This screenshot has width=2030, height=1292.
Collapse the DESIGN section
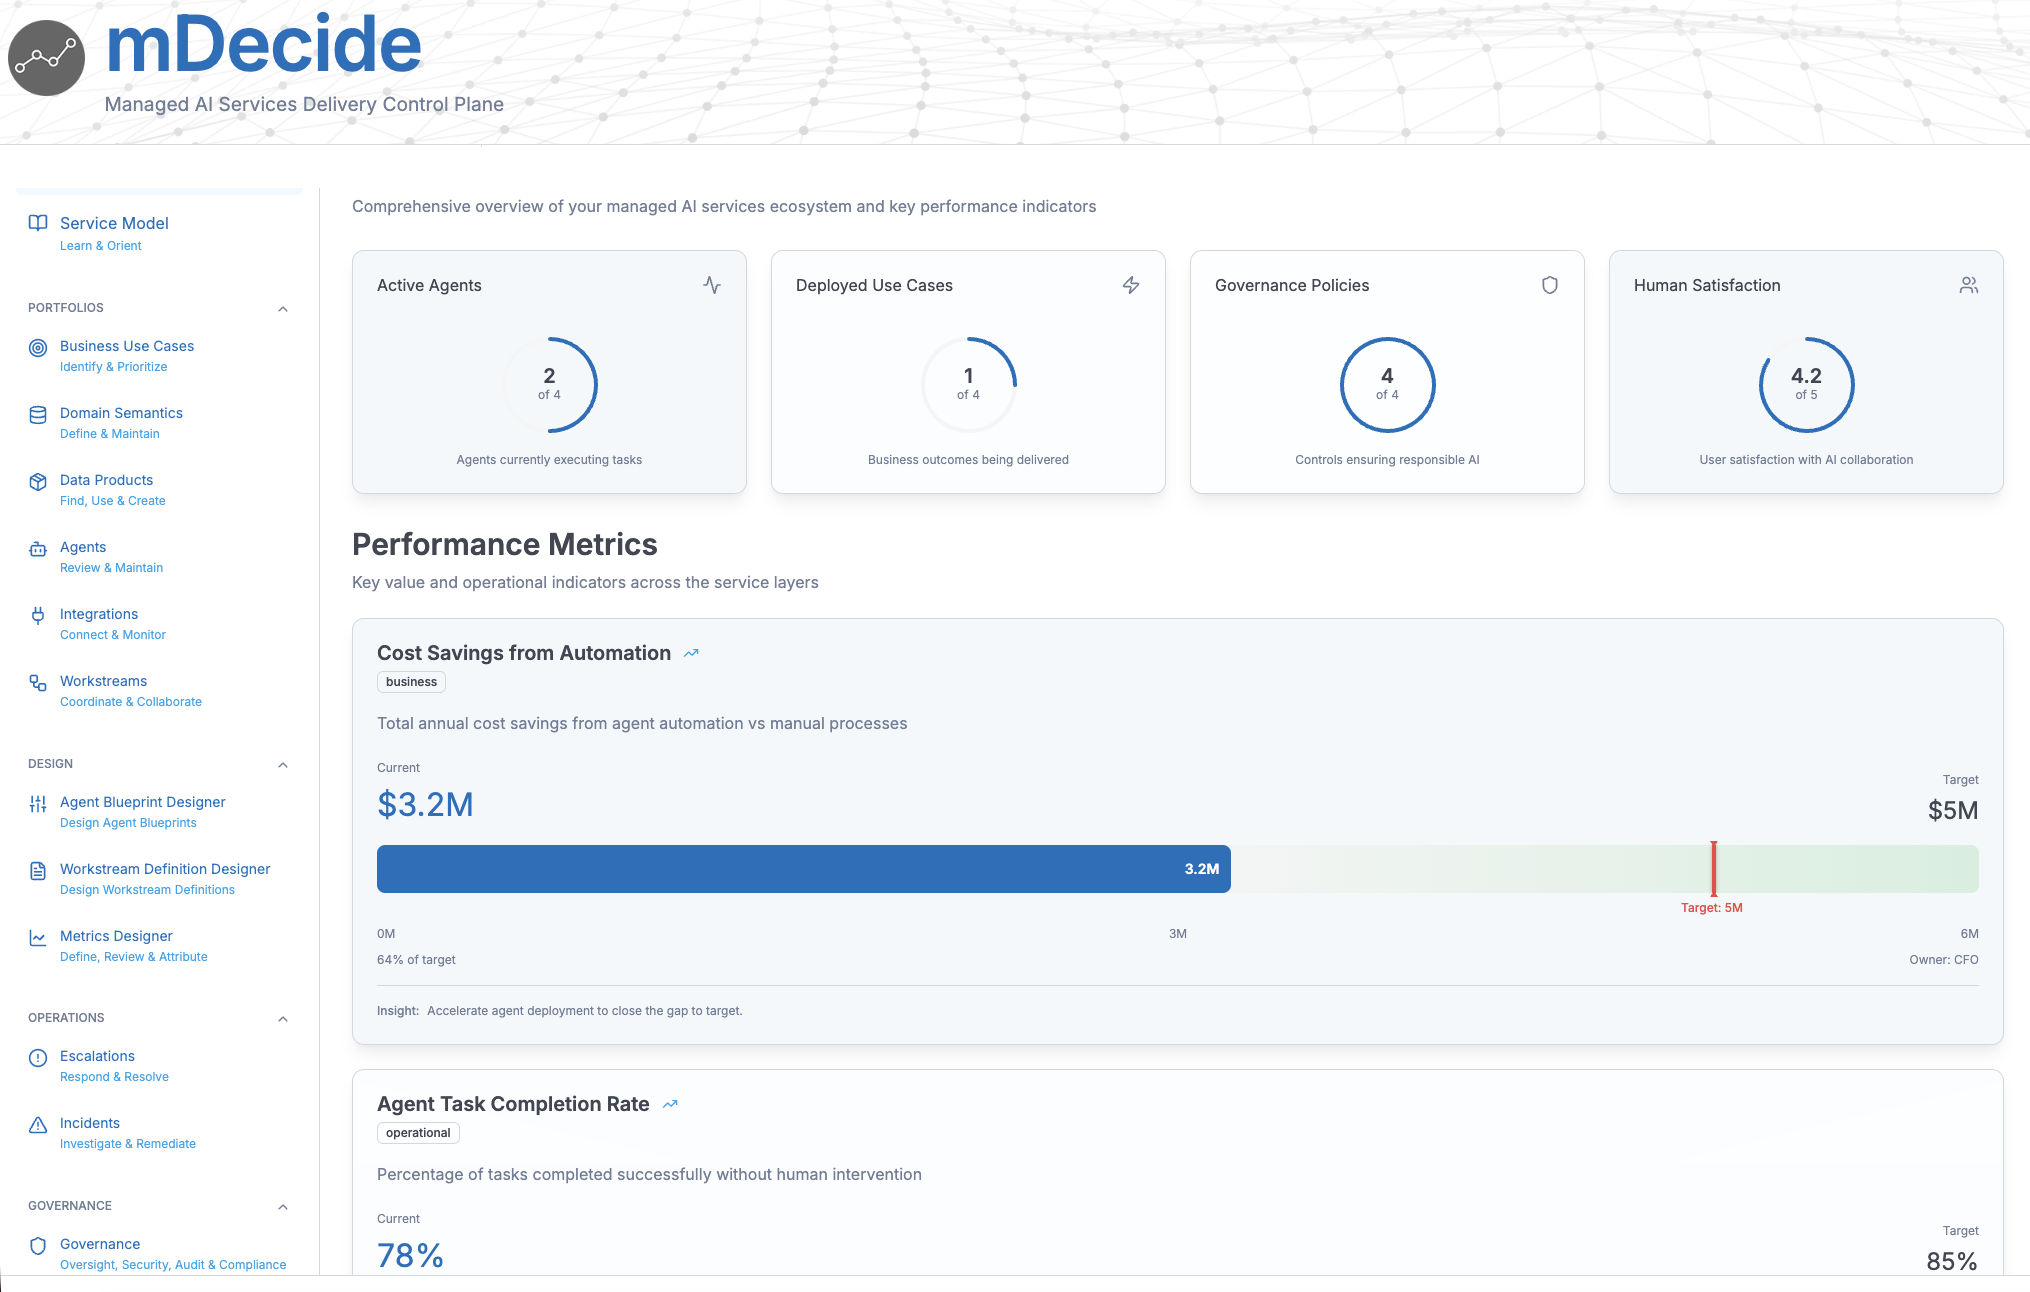[x=284, y=765]
